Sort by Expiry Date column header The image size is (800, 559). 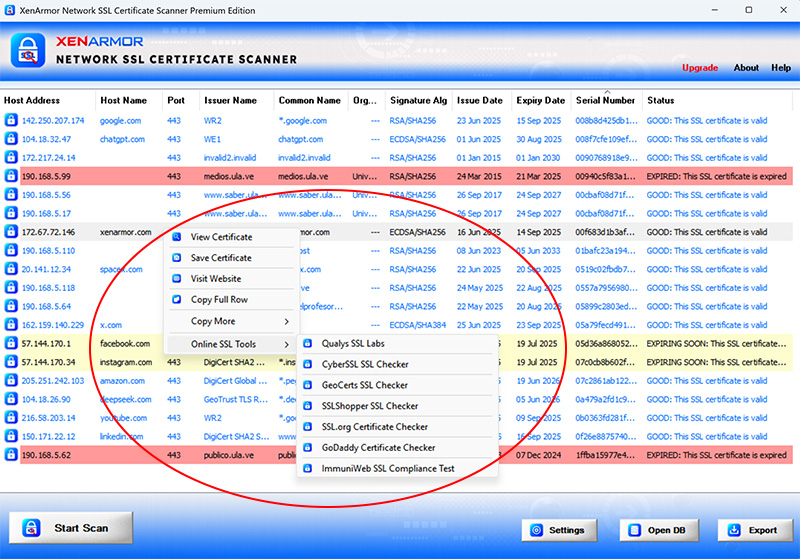(x=540, y=100)
